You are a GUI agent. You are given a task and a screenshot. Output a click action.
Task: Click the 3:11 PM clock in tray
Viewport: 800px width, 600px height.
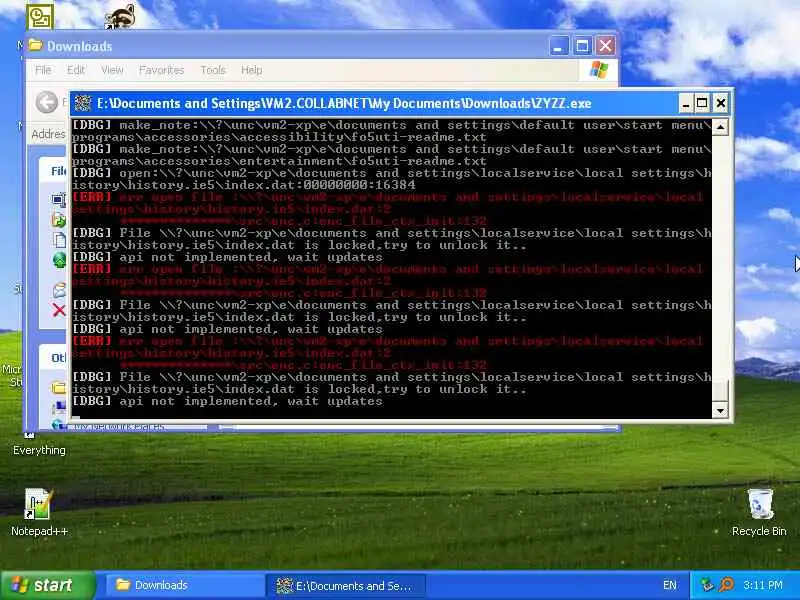pos(763,585)
